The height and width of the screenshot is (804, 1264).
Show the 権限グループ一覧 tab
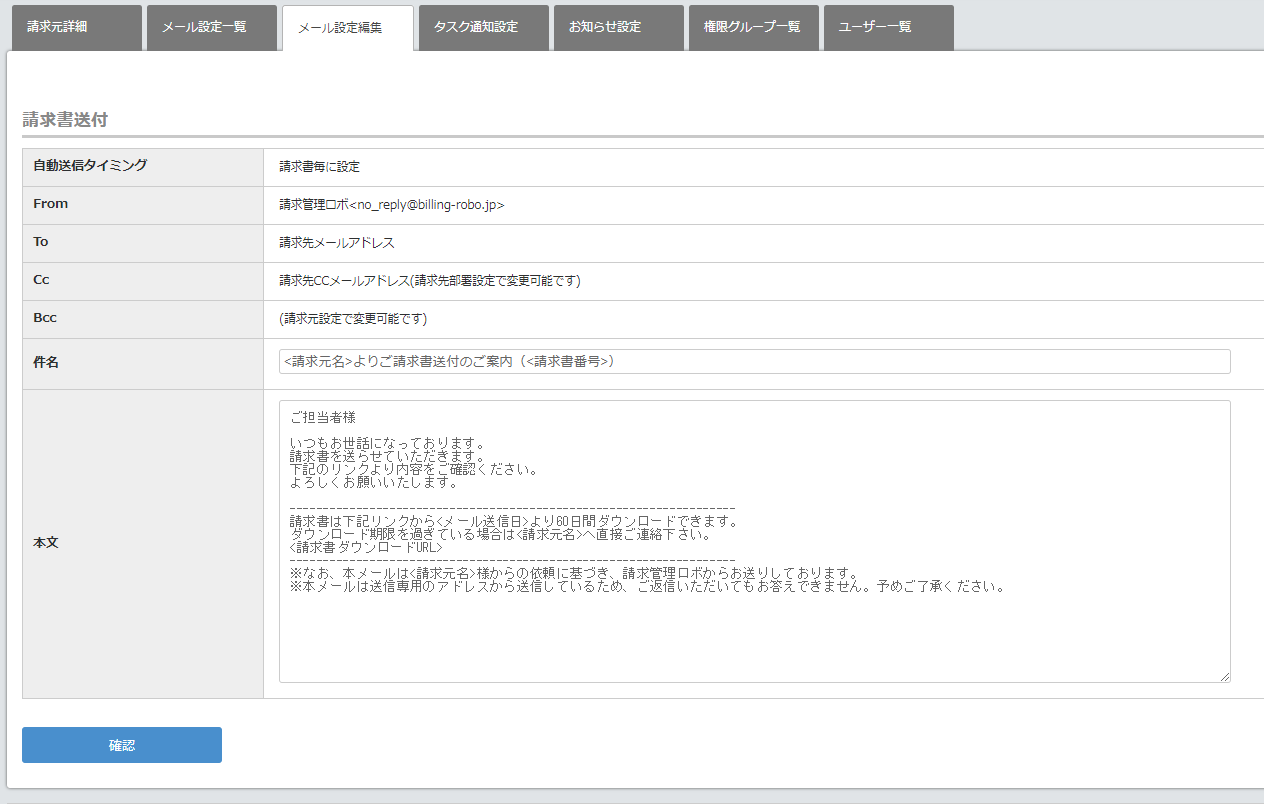tap(753, 27)
